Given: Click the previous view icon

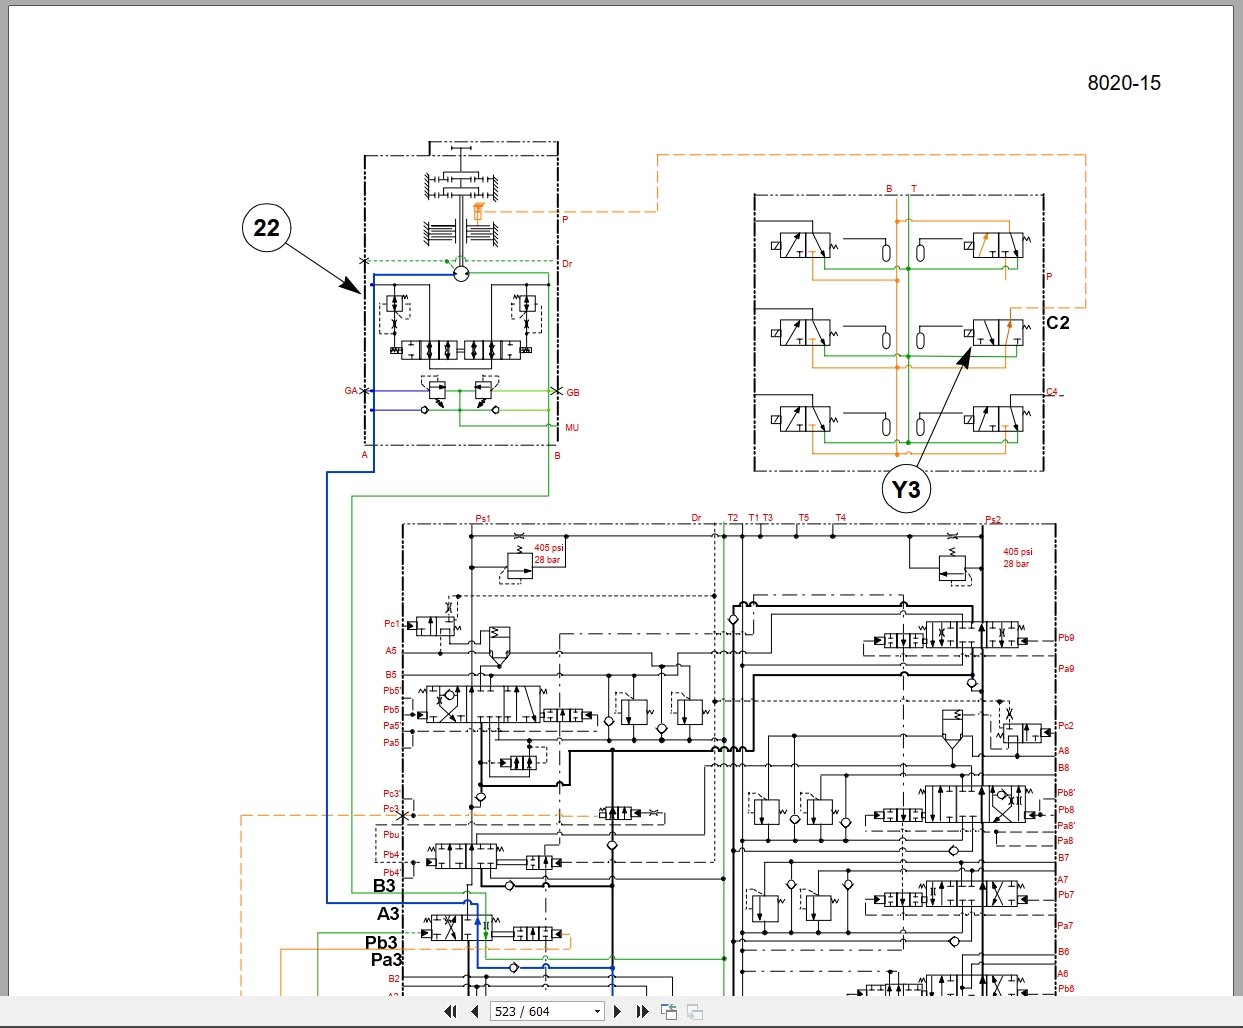Looking at the screenshot, I should pyautogui.click(x=667, y=1011).
